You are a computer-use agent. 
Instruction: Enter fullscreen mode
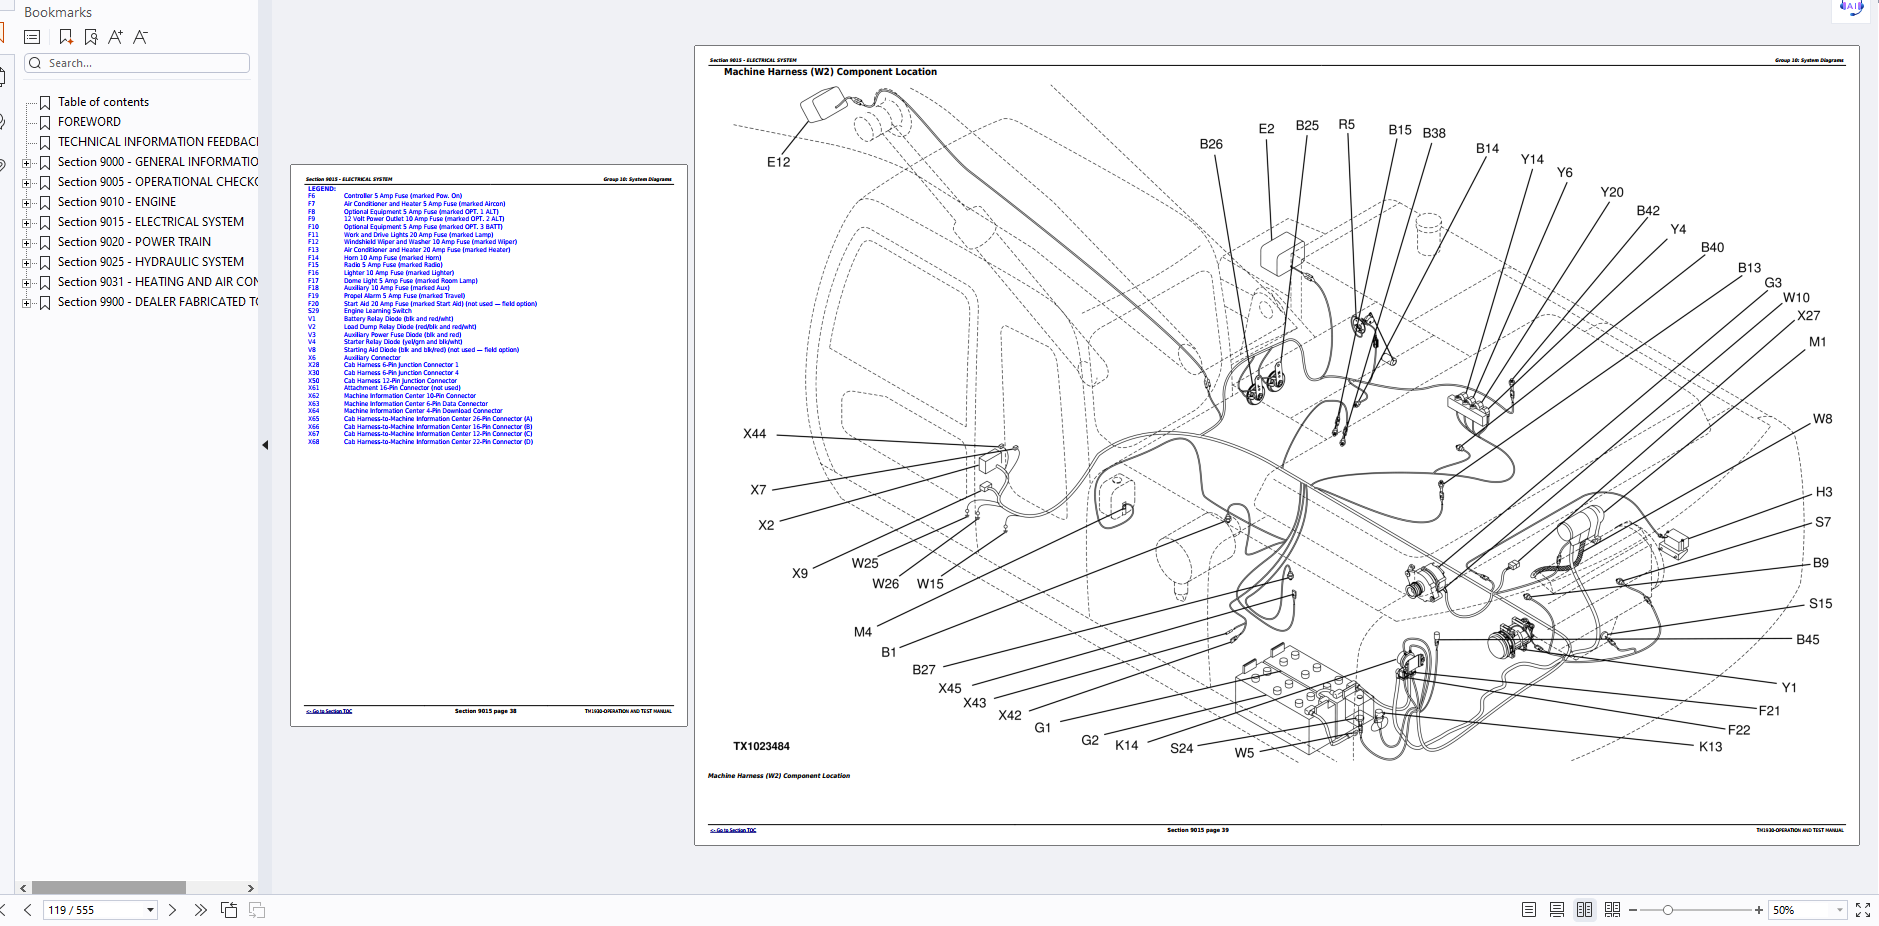(x=1862, y=910)
